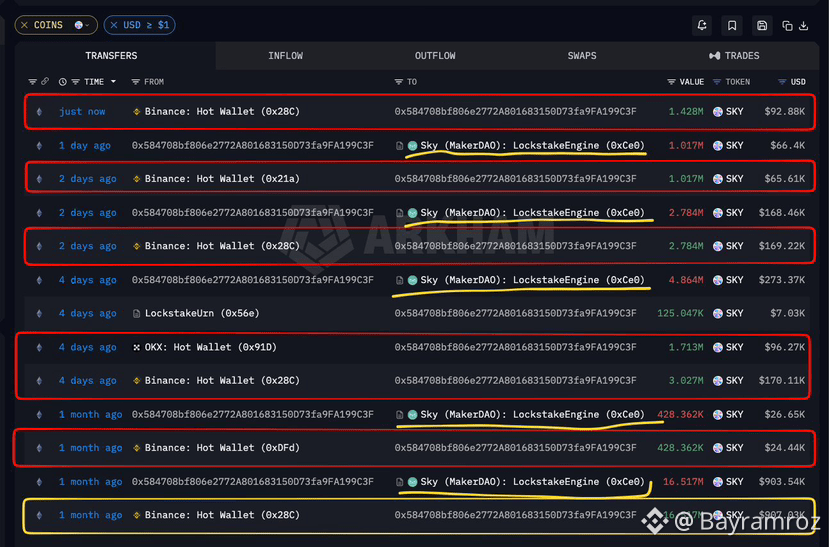Click the 4.864M value cell
Viewport: 829px width, 547px height.
pyautogui.click(x=686, y=280)
